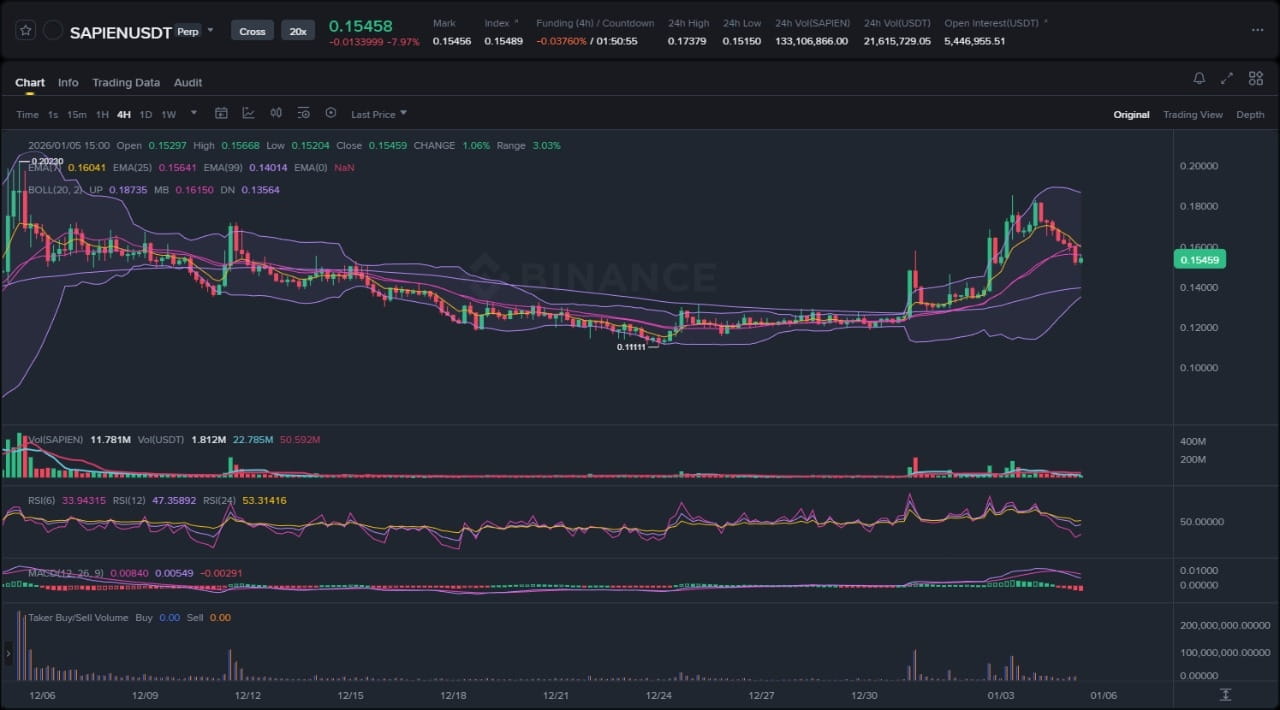This screenshot has width=1280, height=710.
Task: Select the 4H interval
Action: pos(124,115)
